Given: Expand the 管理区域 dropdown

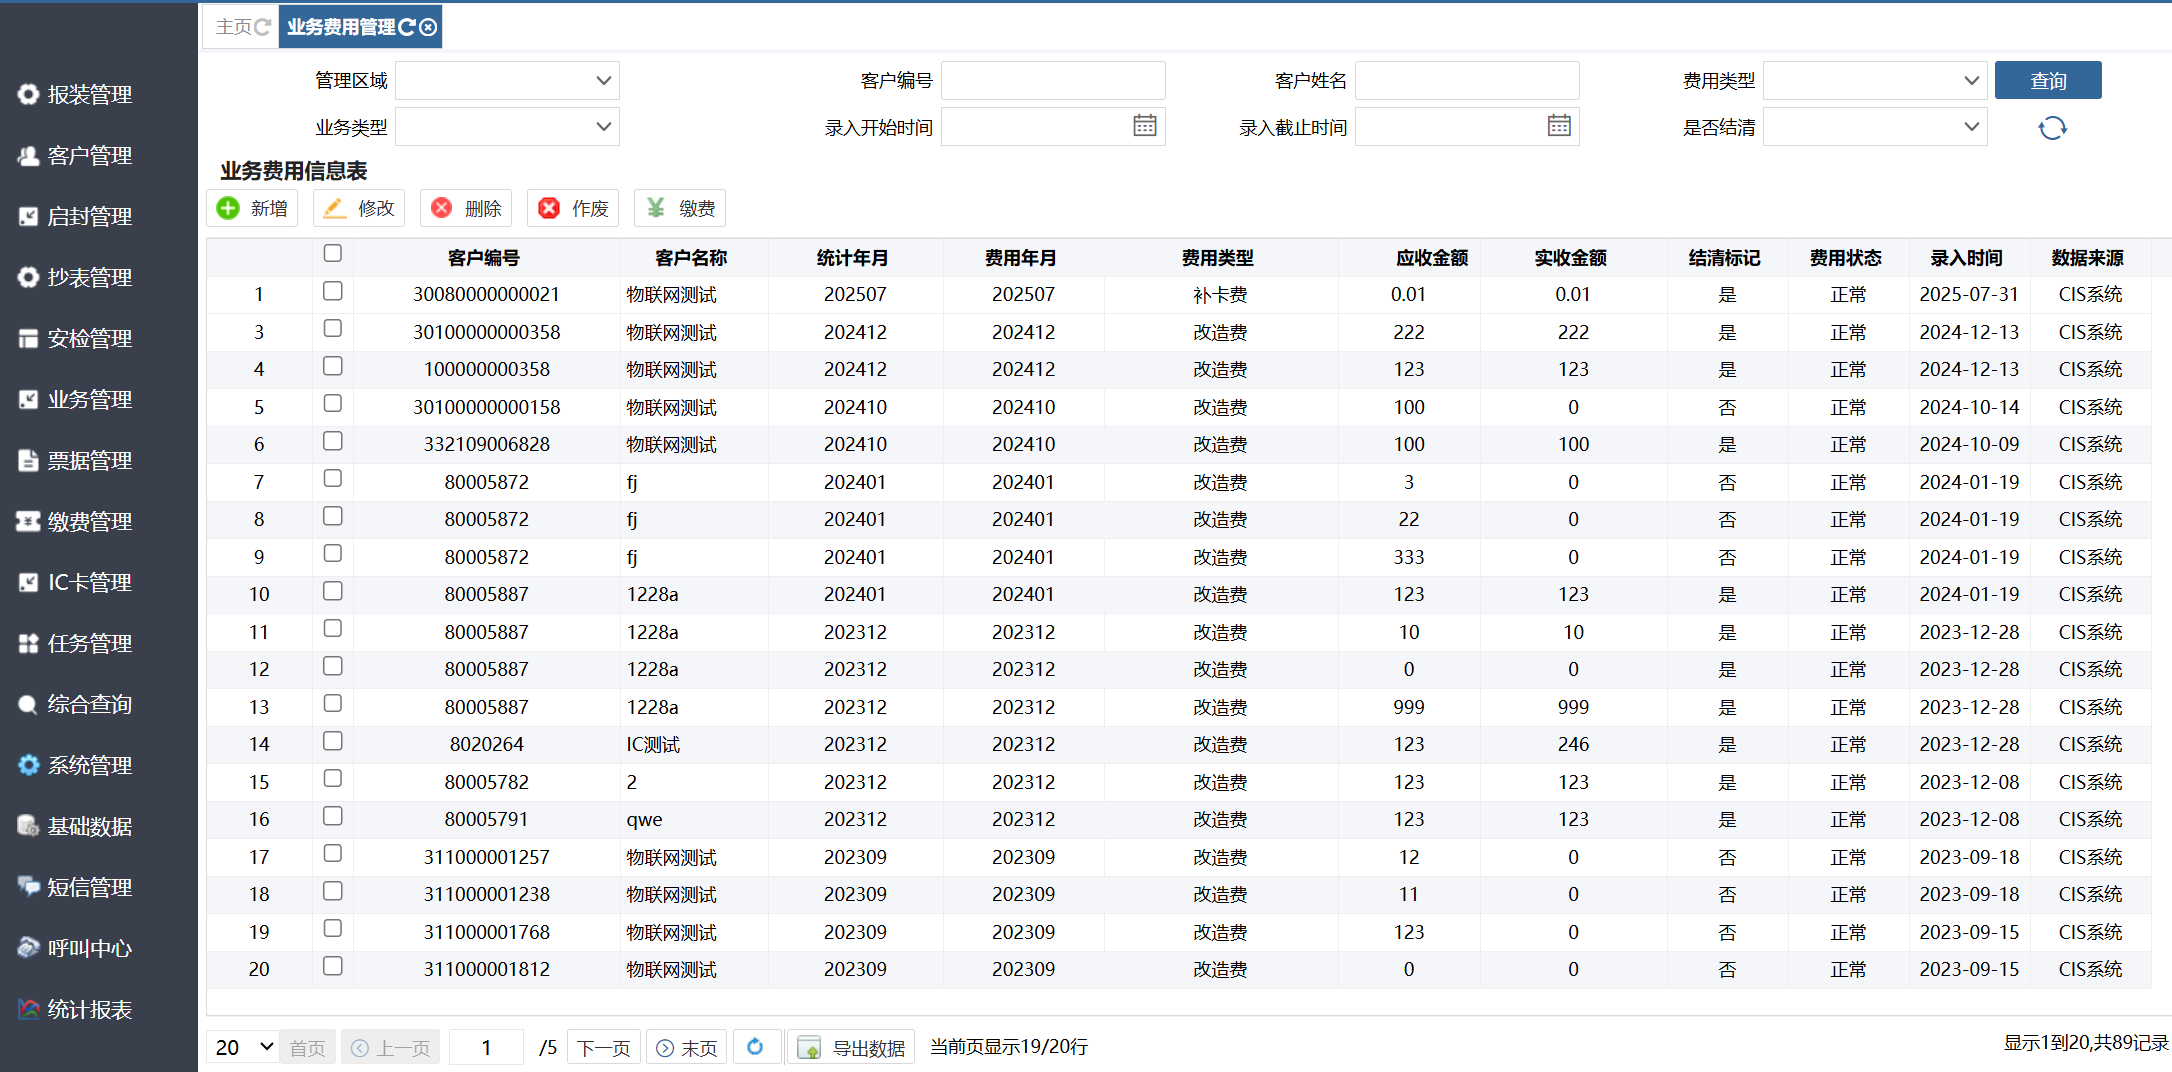Looking at the screenshot, I should (507, 81).
